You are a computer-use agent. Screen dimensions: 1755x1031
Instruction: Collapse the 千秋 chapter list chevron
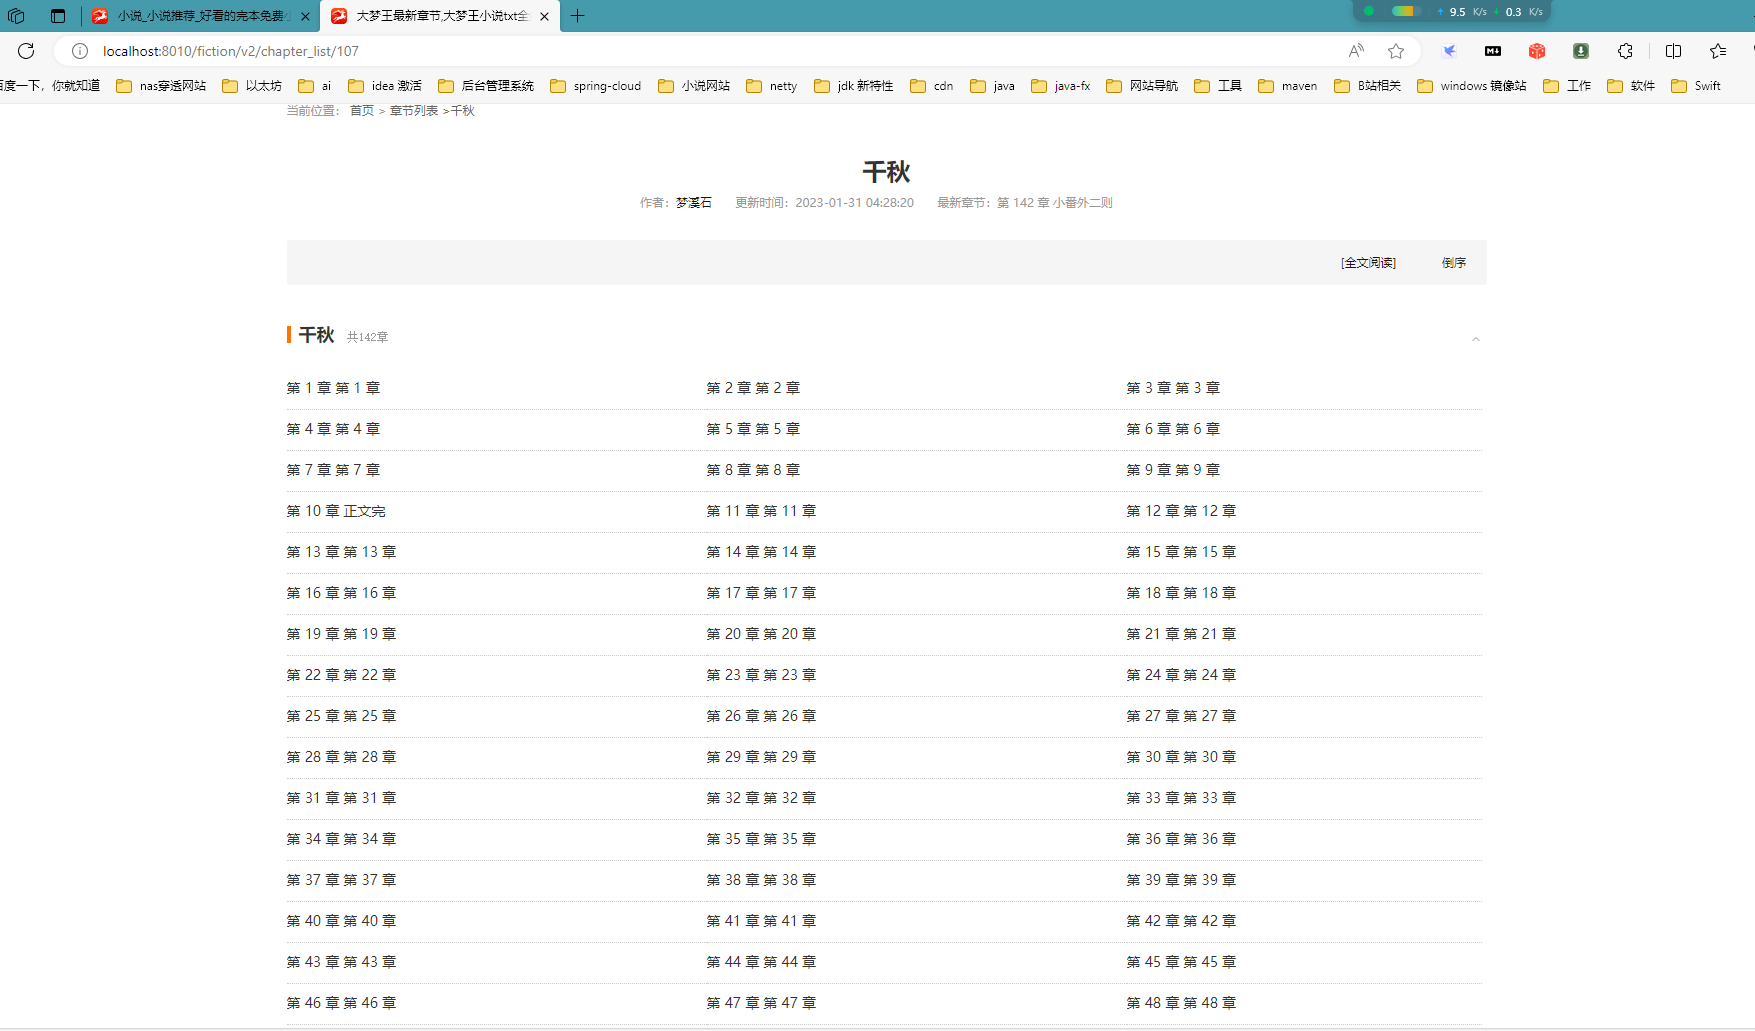1475,339
